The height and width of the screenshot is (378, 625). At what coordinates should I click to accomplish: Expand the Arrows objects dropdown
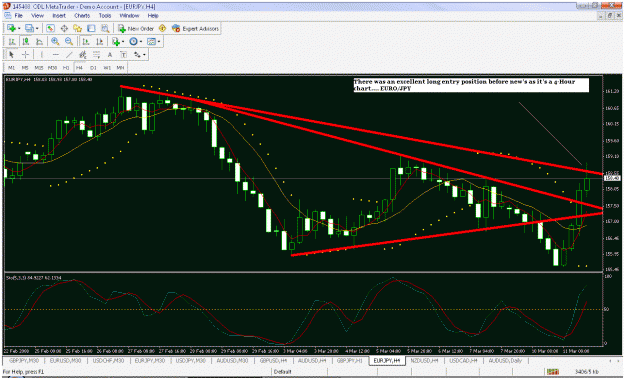[144, 55]
